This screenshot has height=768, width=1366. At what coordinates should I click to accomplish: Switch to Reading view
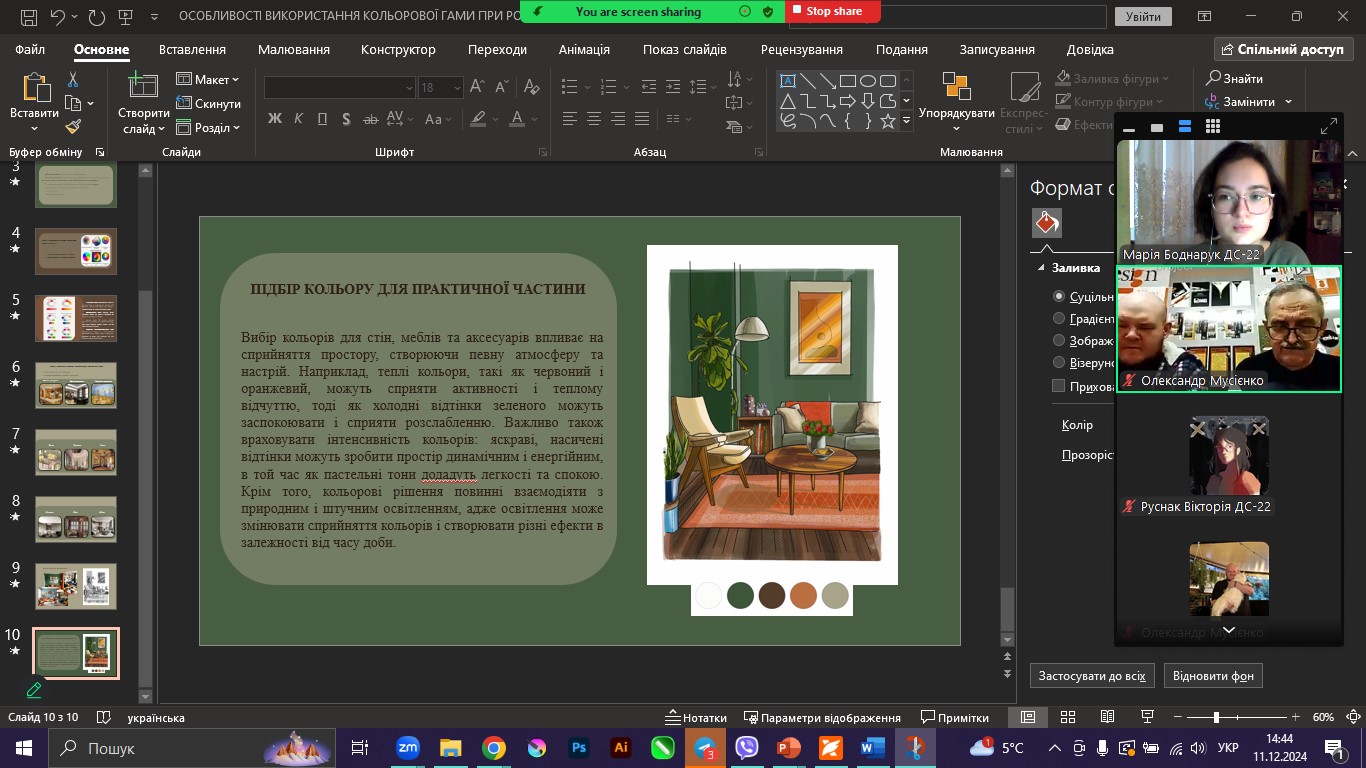(1107, 717)
